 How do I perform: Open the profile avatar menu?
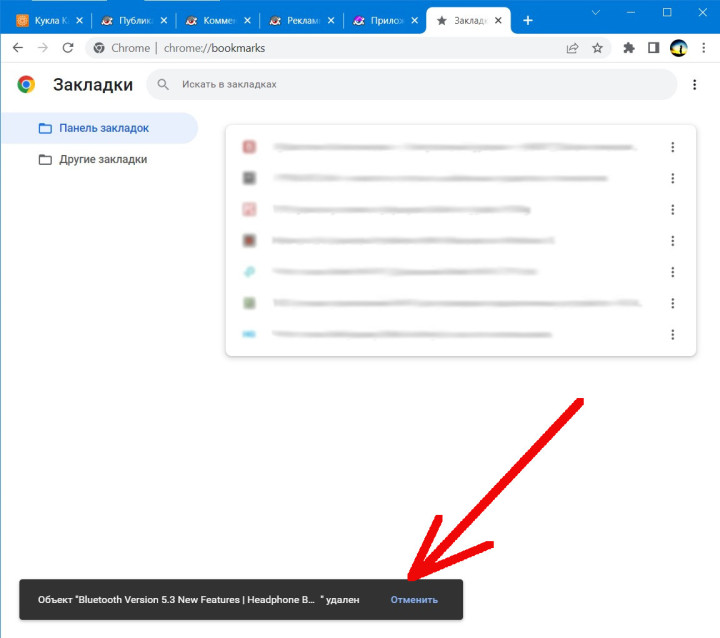pos(679,48)
